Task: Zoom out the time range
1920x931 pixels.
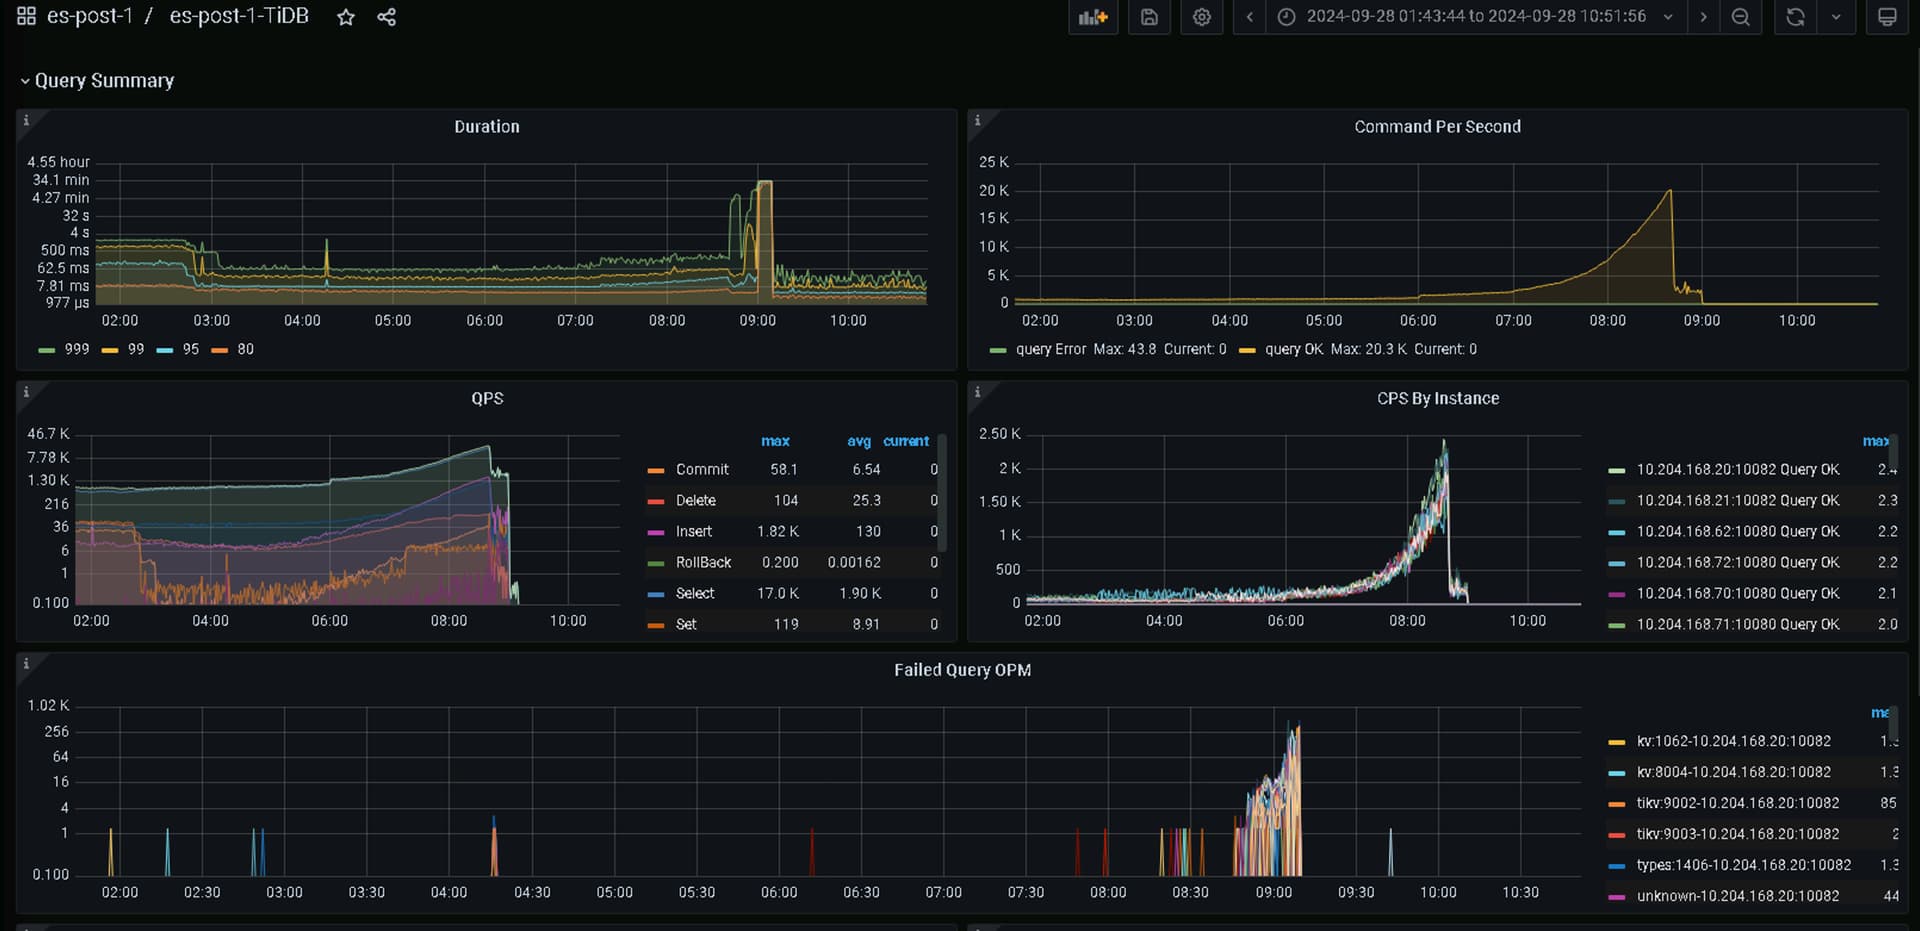Action: click(1741, 17)
